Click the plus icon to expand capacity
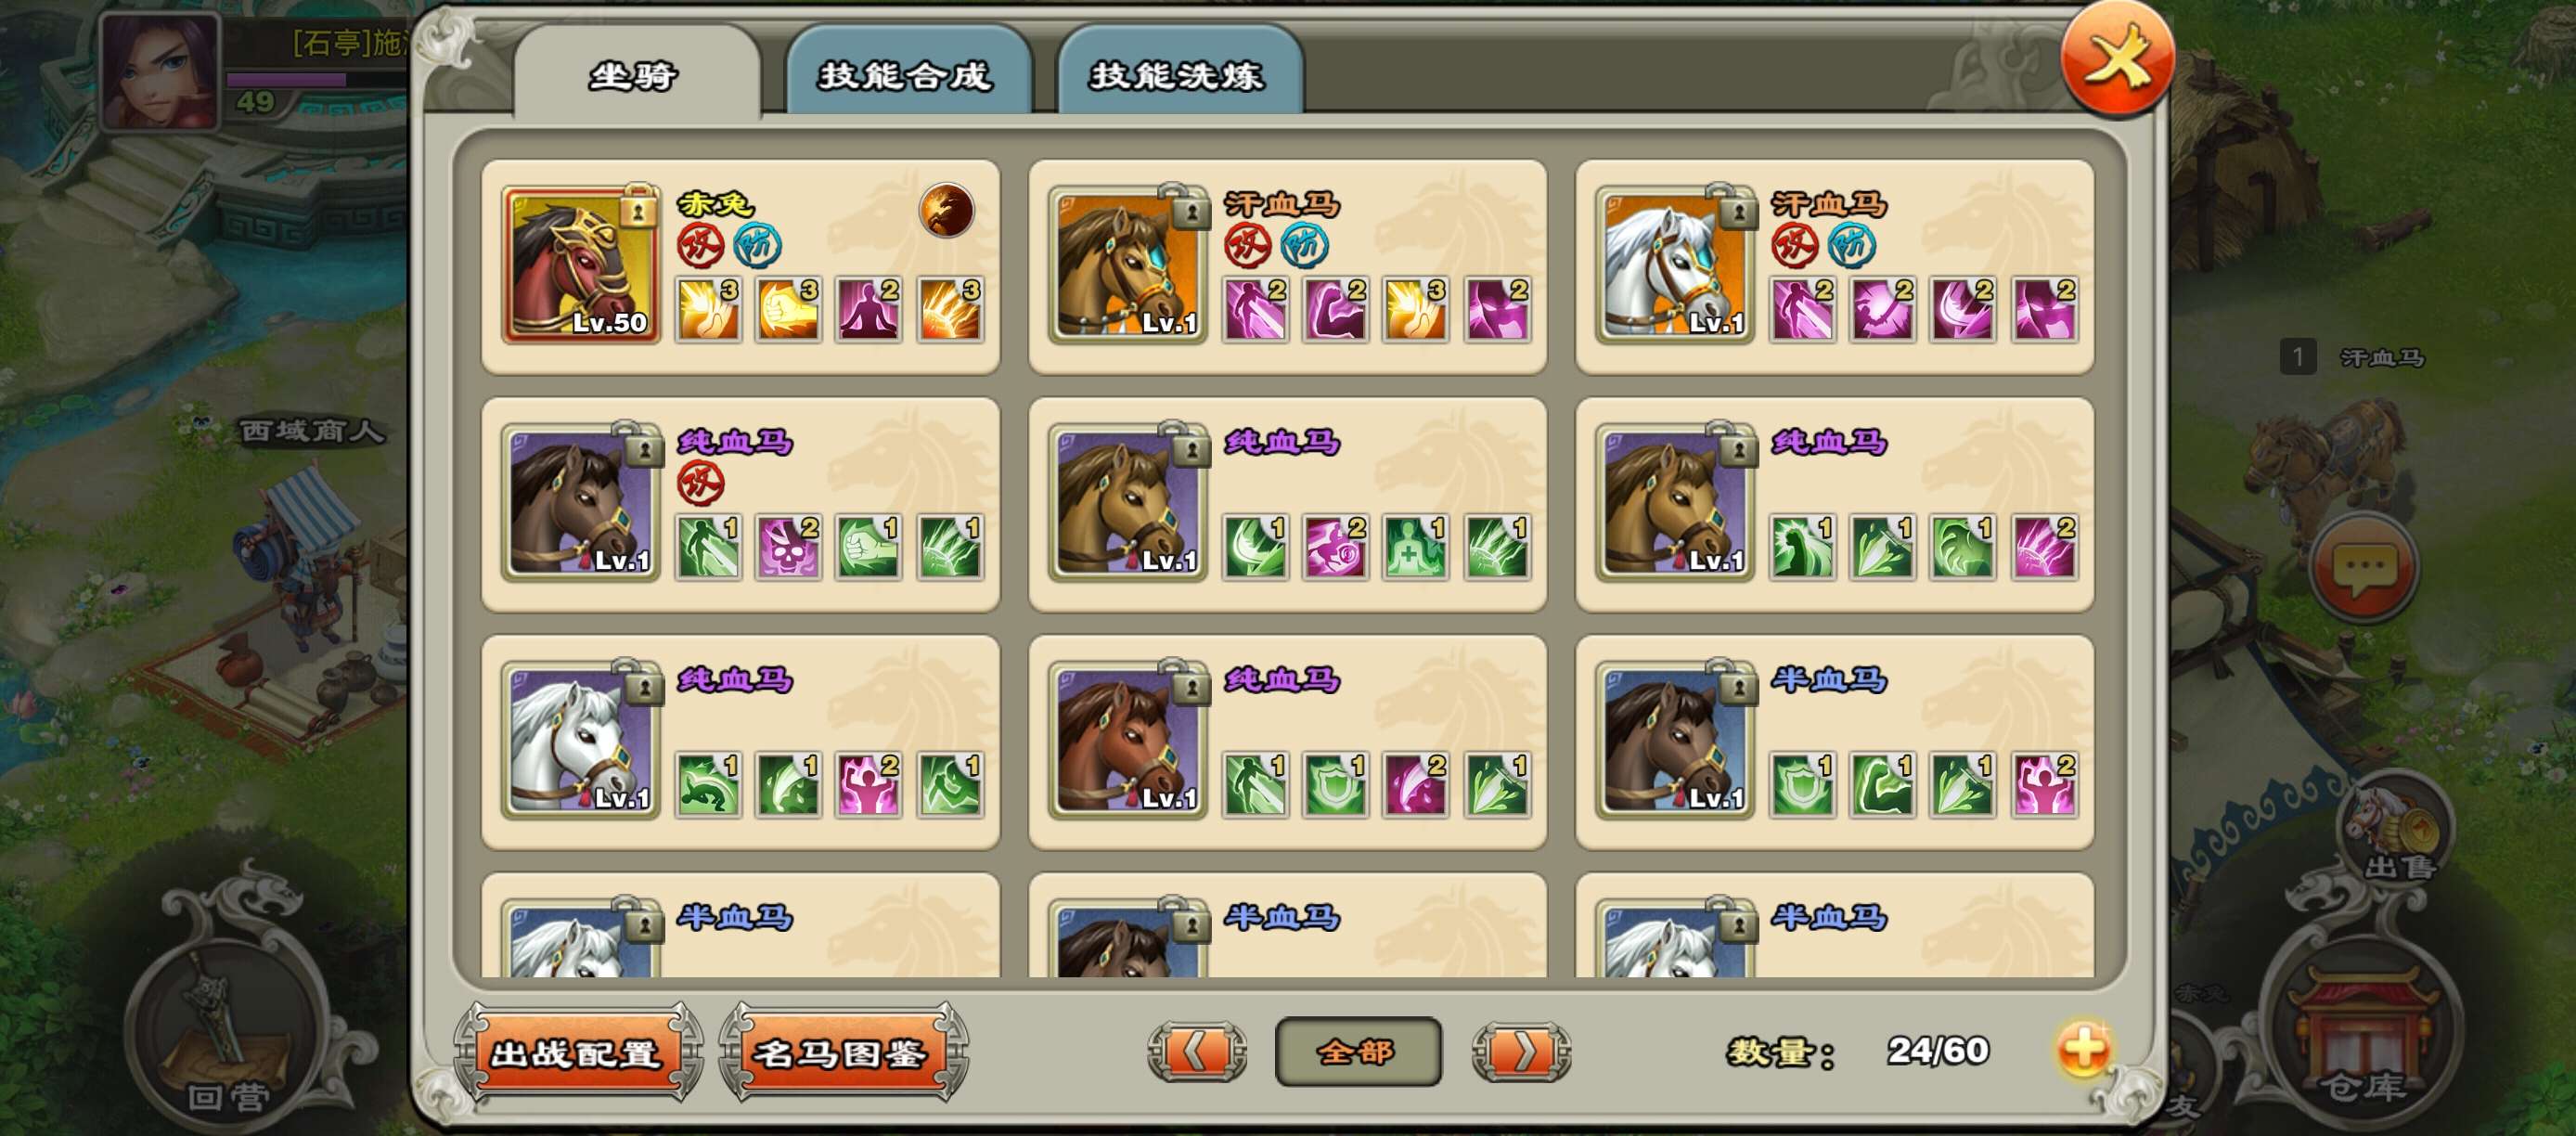This screenshot has height=1136, width=2576. tap(2083, 1050)
